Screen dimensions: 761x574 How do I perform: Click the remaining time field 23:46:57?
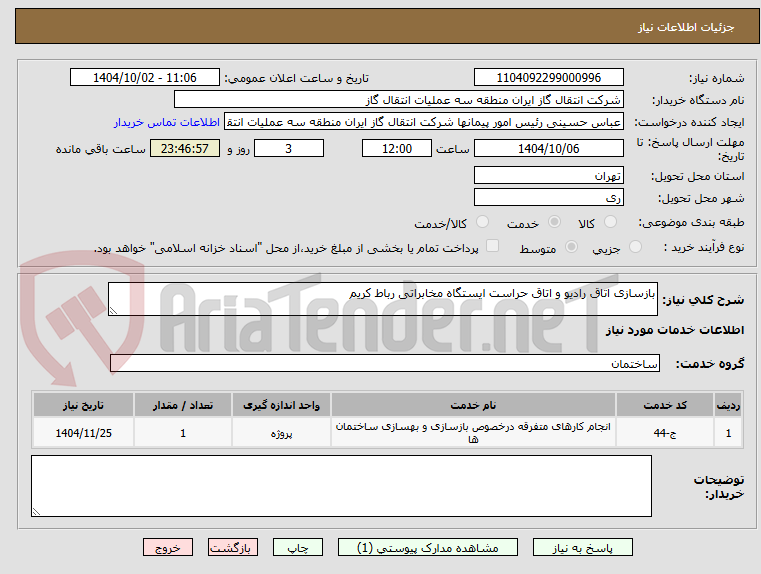click(184, 148)
